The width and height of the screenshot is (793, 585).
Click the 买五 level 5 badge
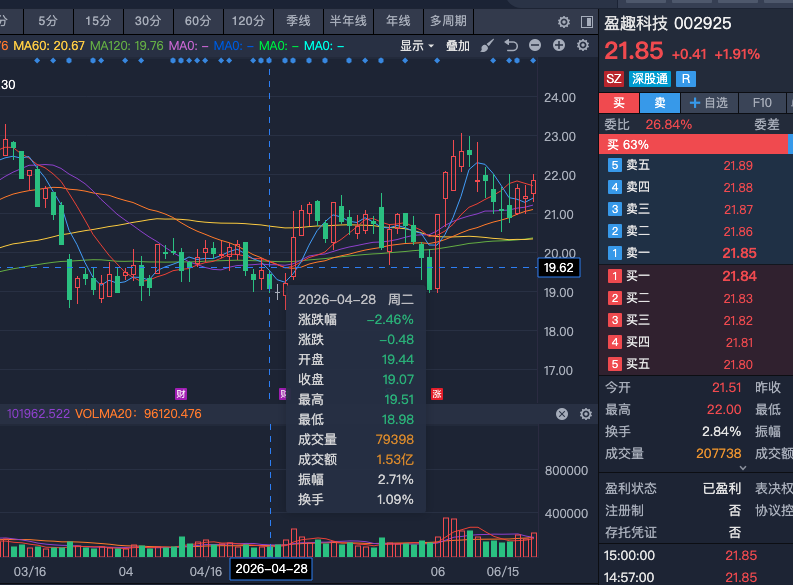click(614, 364)
